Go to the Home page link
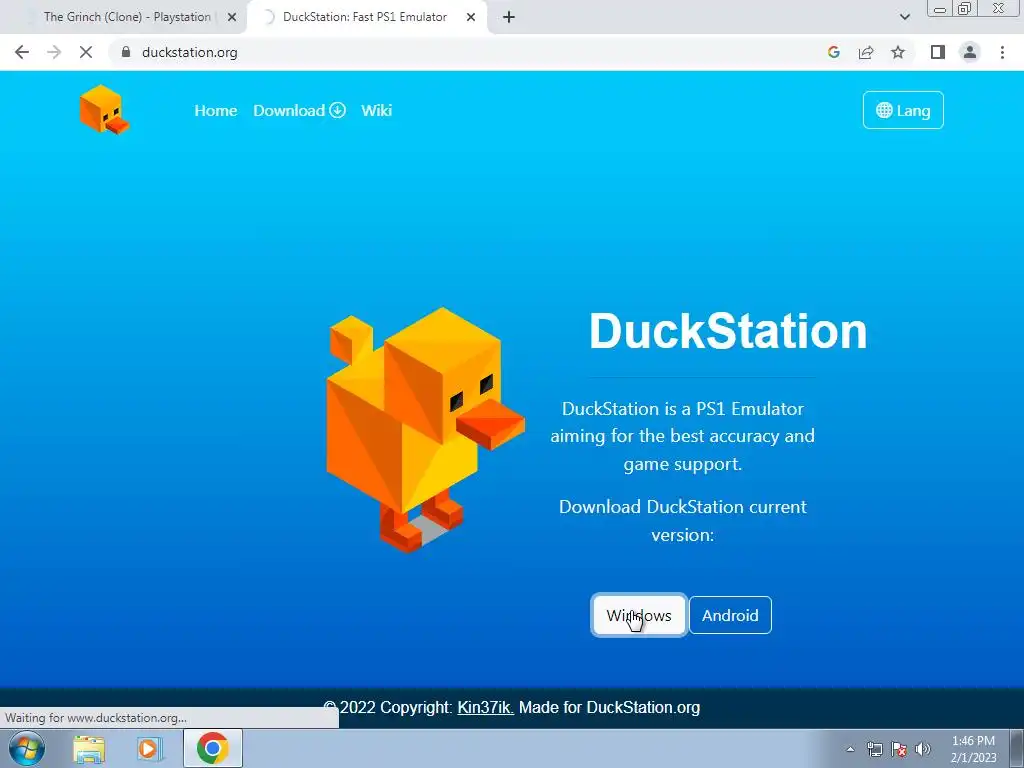The image size is (1024, 768). 216,110
